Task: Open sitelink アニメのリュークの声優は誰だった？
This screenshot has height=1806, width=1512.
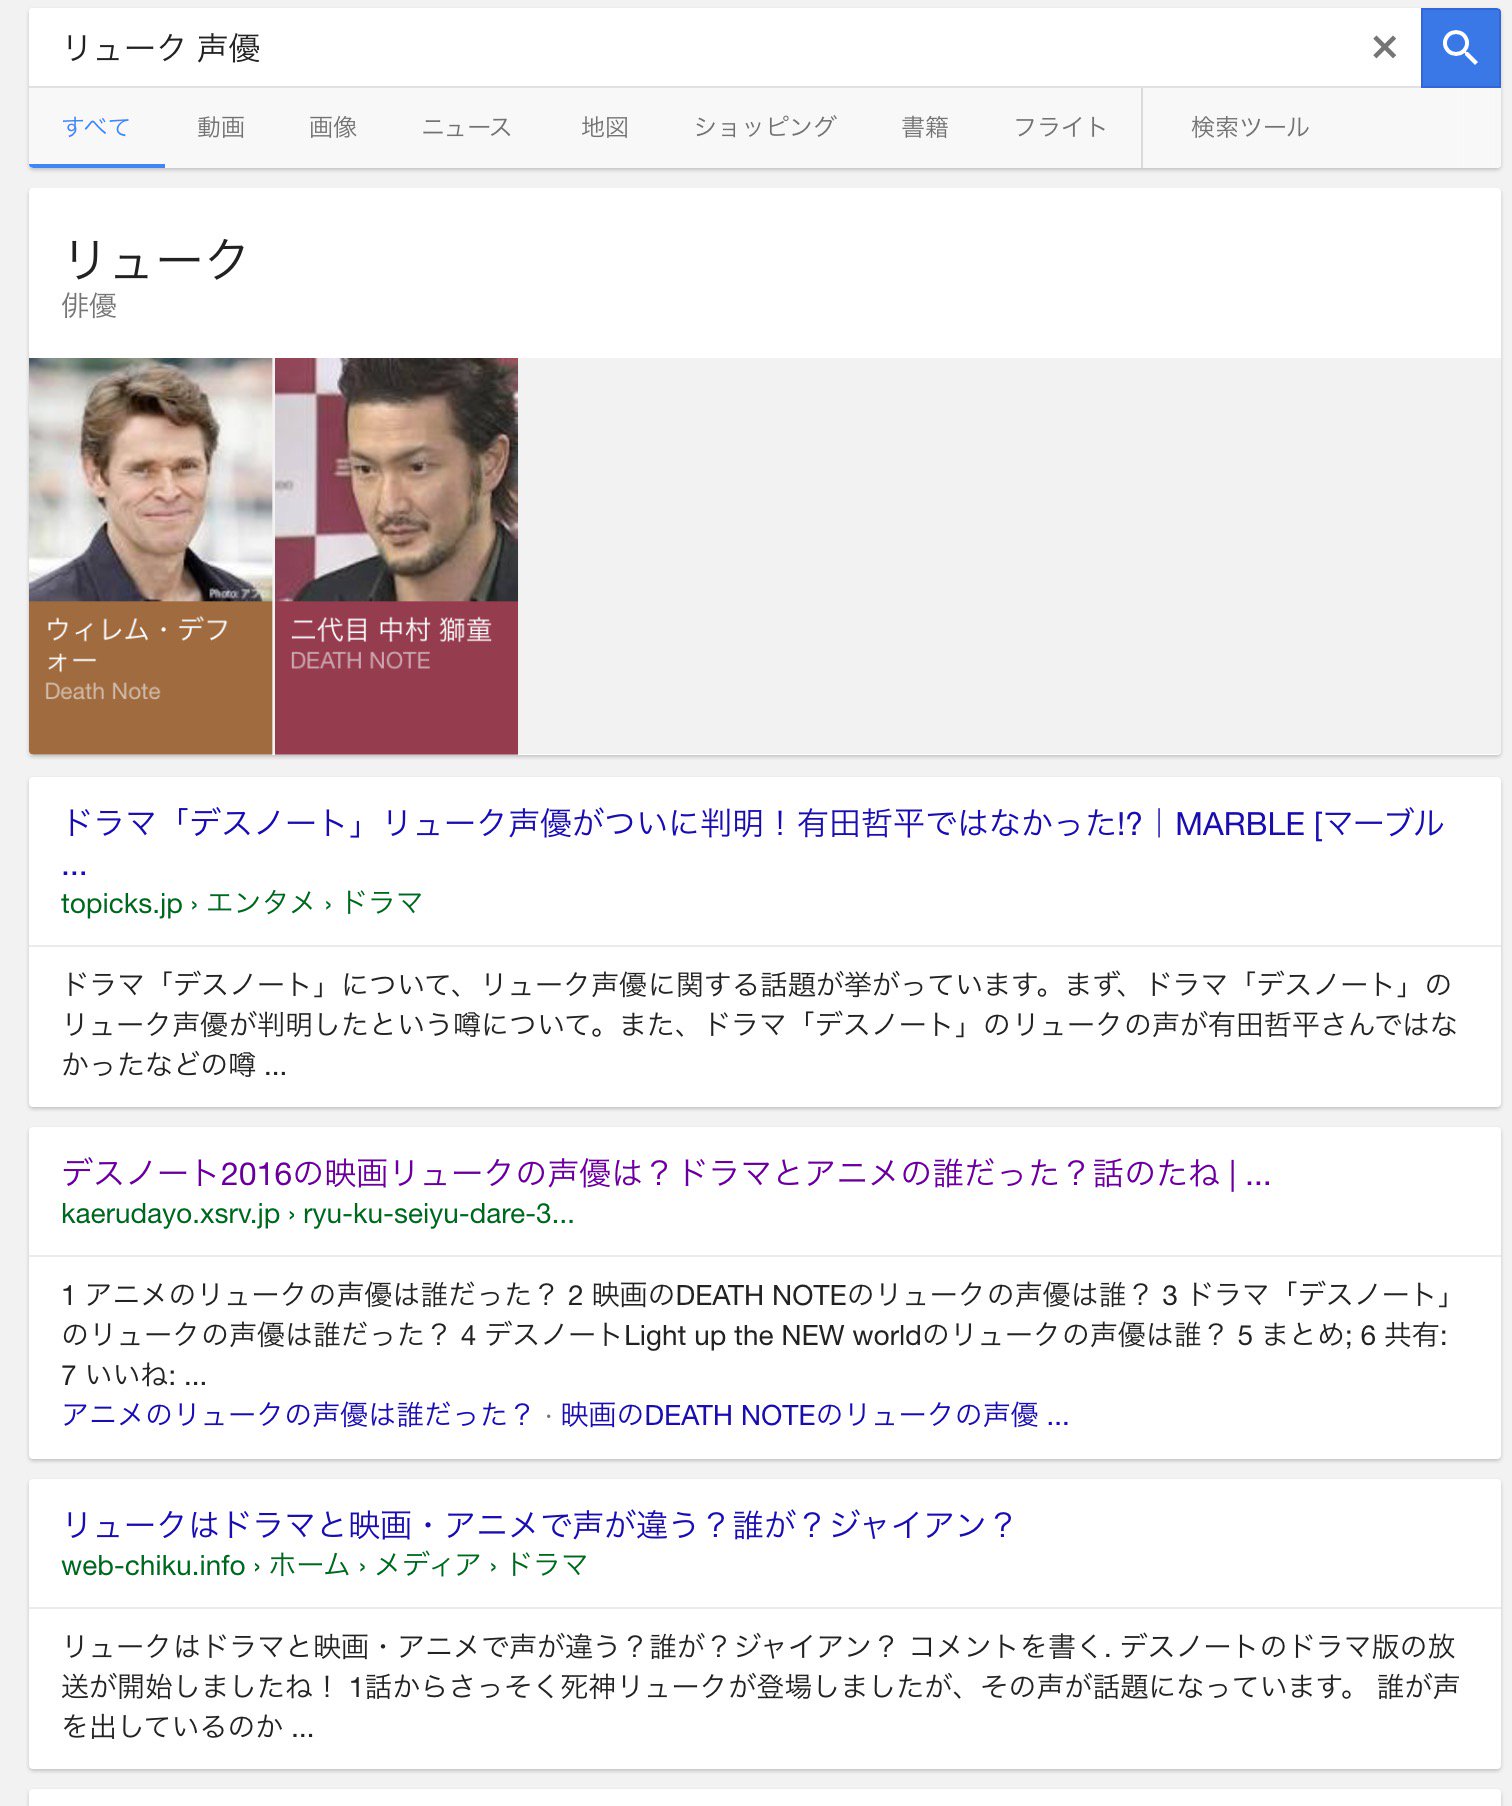Action: pyautogui.click(x=297, y=1415)
